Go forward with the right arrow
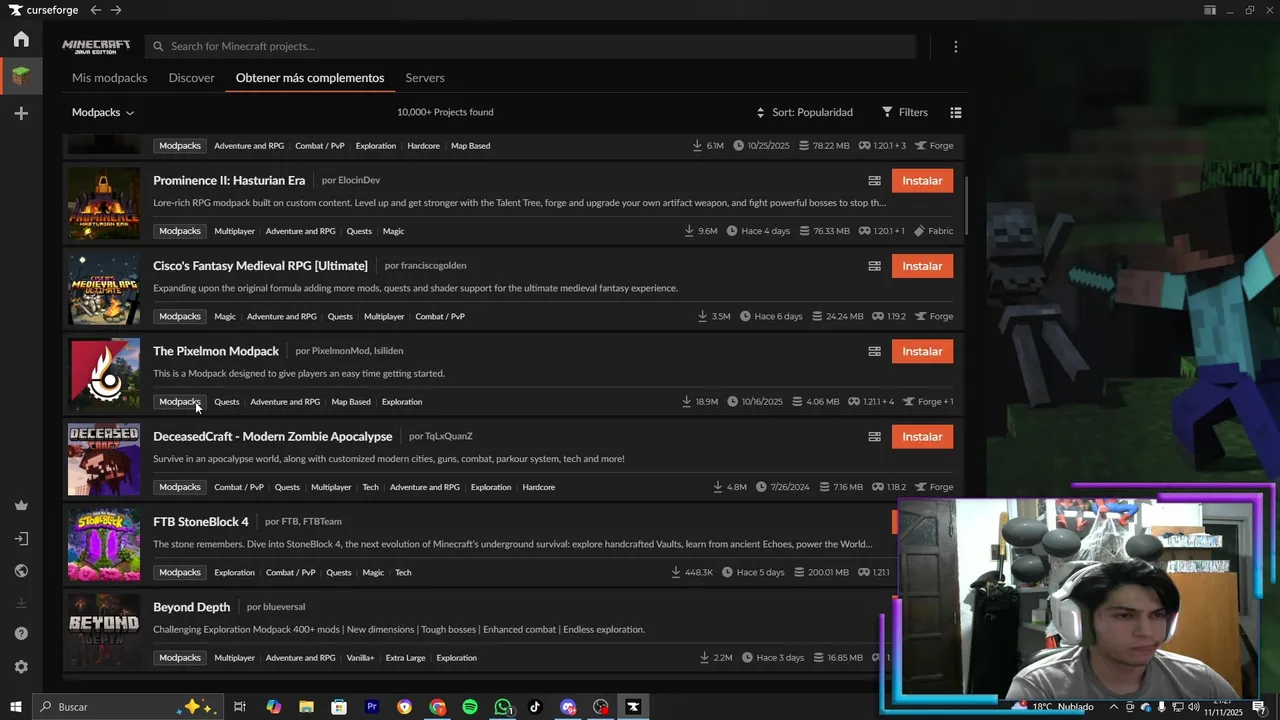The height and width of the screenshot is (720, 1280). pyautogui.click(x=116, y=10)
